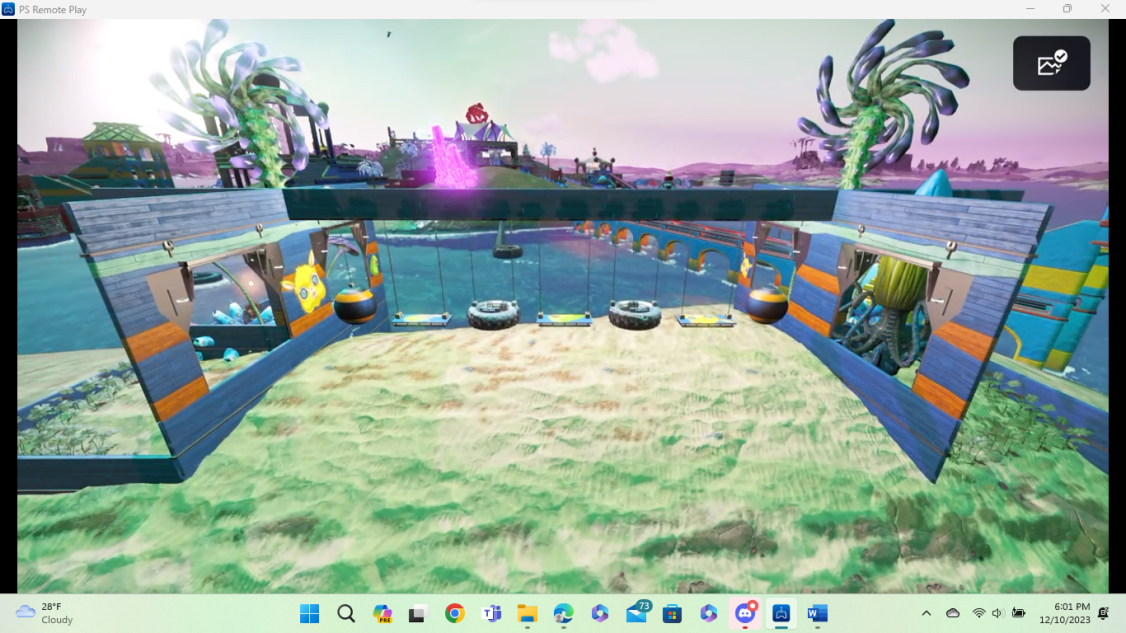The width and height of the screenshot is (1126, 633).
Task: Open the clock and date panel
Action: click(1065, 613)
